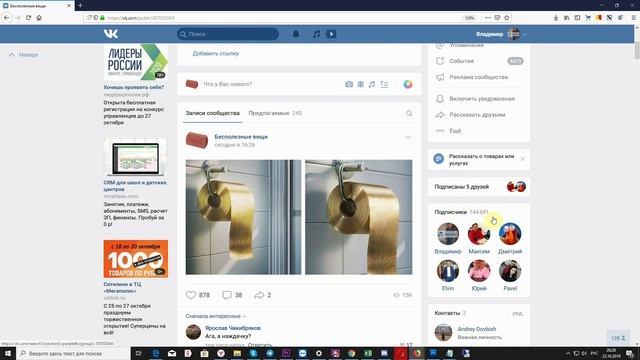640x360 pixels.
Task: Switch to Предлагаемые tab
Action: pyautogui.click(x=275, y=113)
